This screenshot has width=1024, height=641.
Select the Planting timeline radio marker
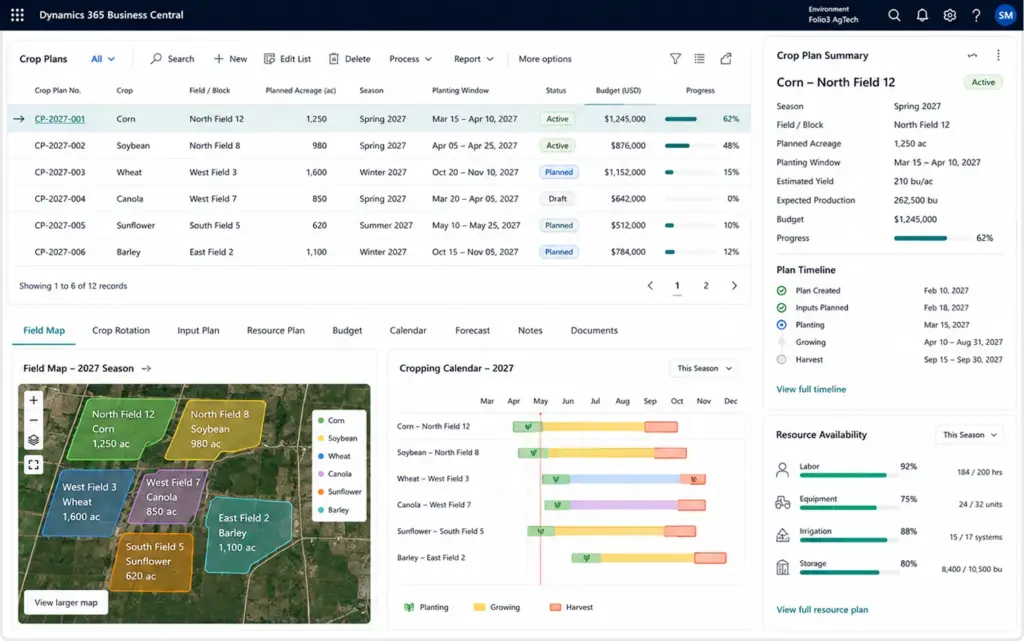click(781, 324)
